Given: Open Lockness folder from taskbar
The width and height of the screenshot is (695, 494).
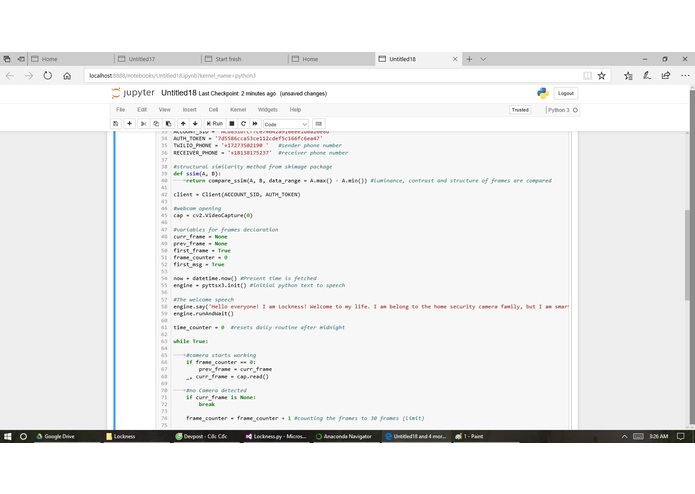Looking at the screenshot, I should point(121,436).
